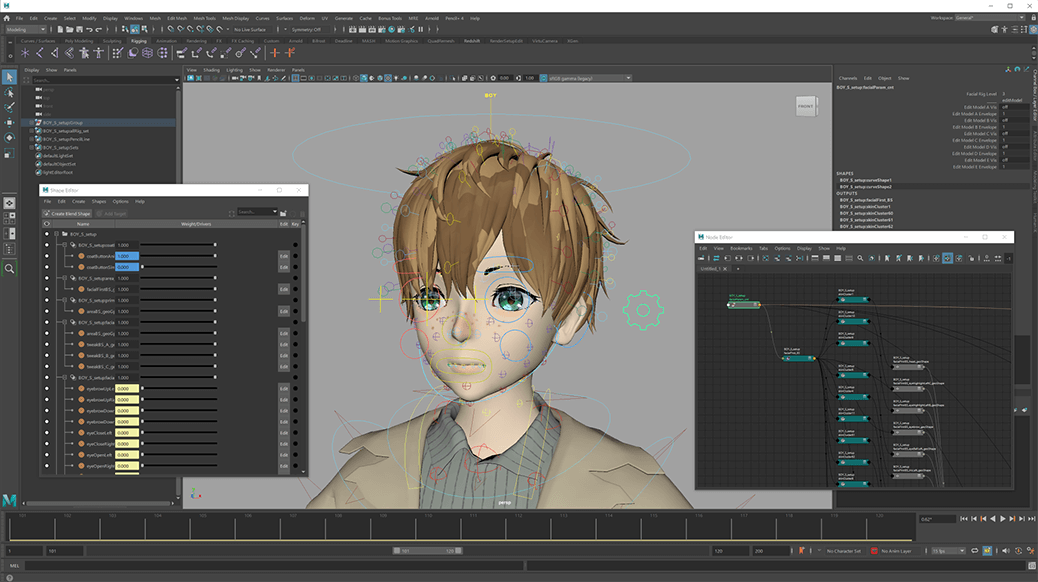Click the Add Target button
The height and width of the screenshot is (582, 1038).
coord(111,213)
